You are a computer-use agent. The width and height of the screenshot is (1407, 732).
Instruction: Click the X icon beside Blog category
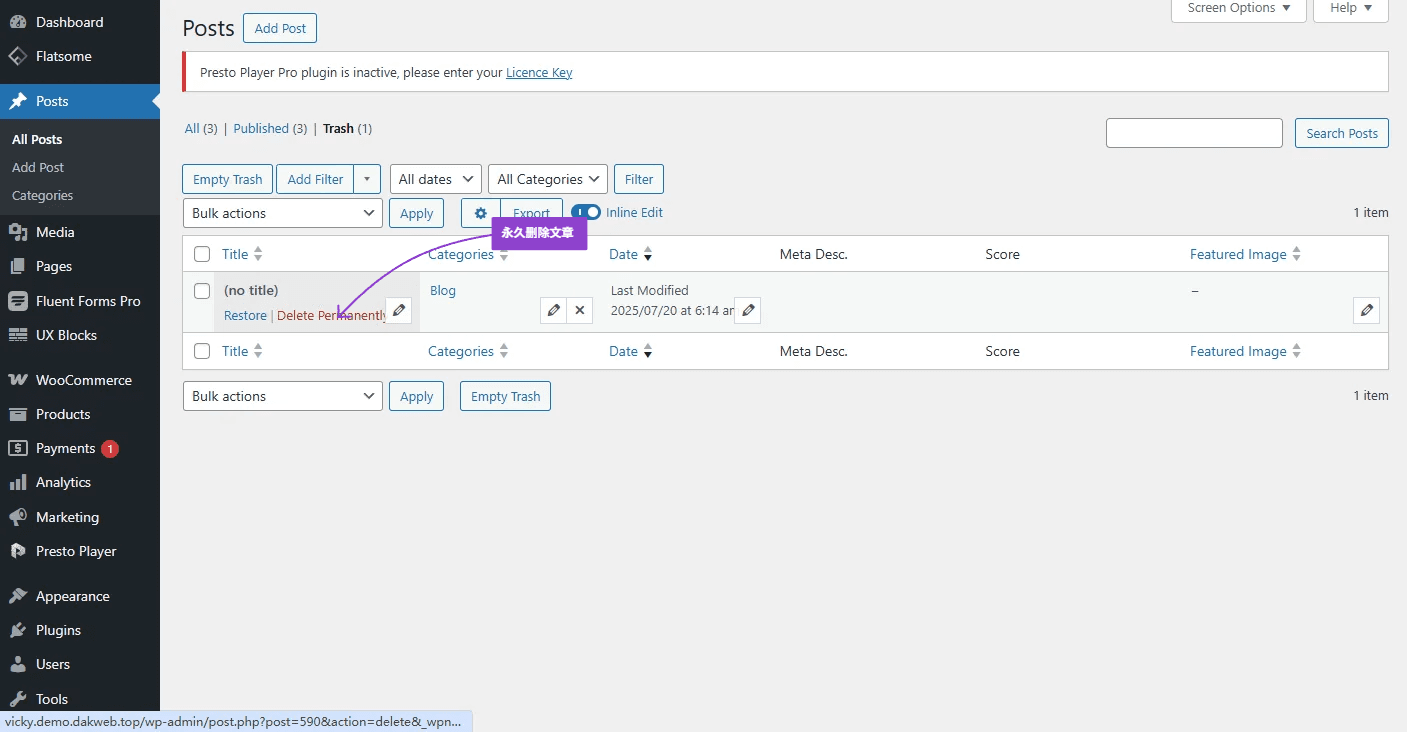point(580,310)
